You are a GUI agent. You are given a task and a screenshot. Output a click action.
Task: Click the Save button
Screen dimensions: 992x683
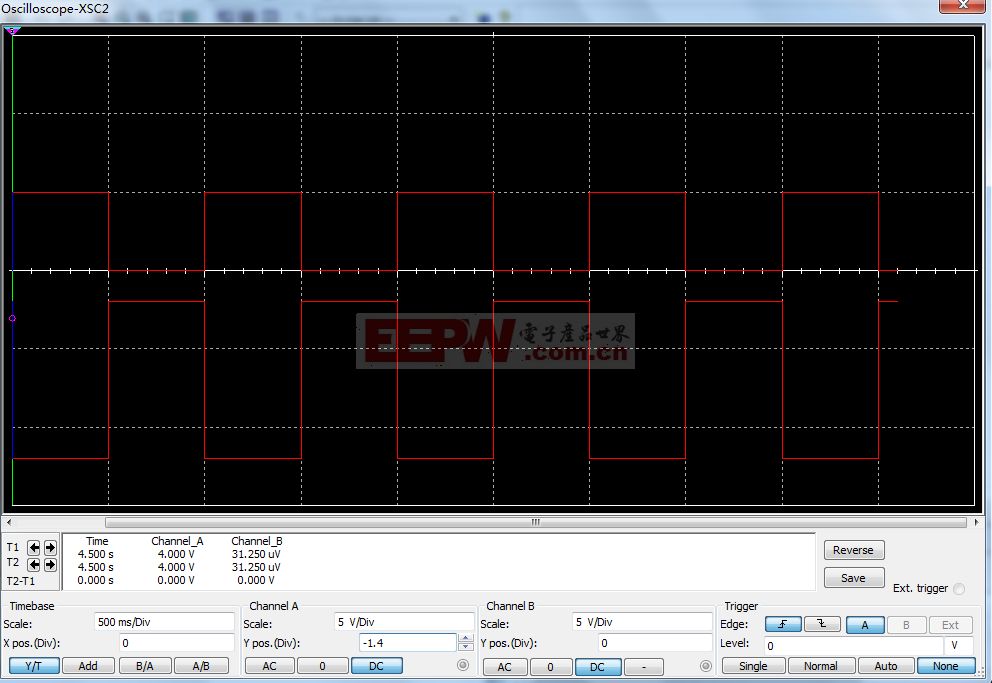click(853, 578)
